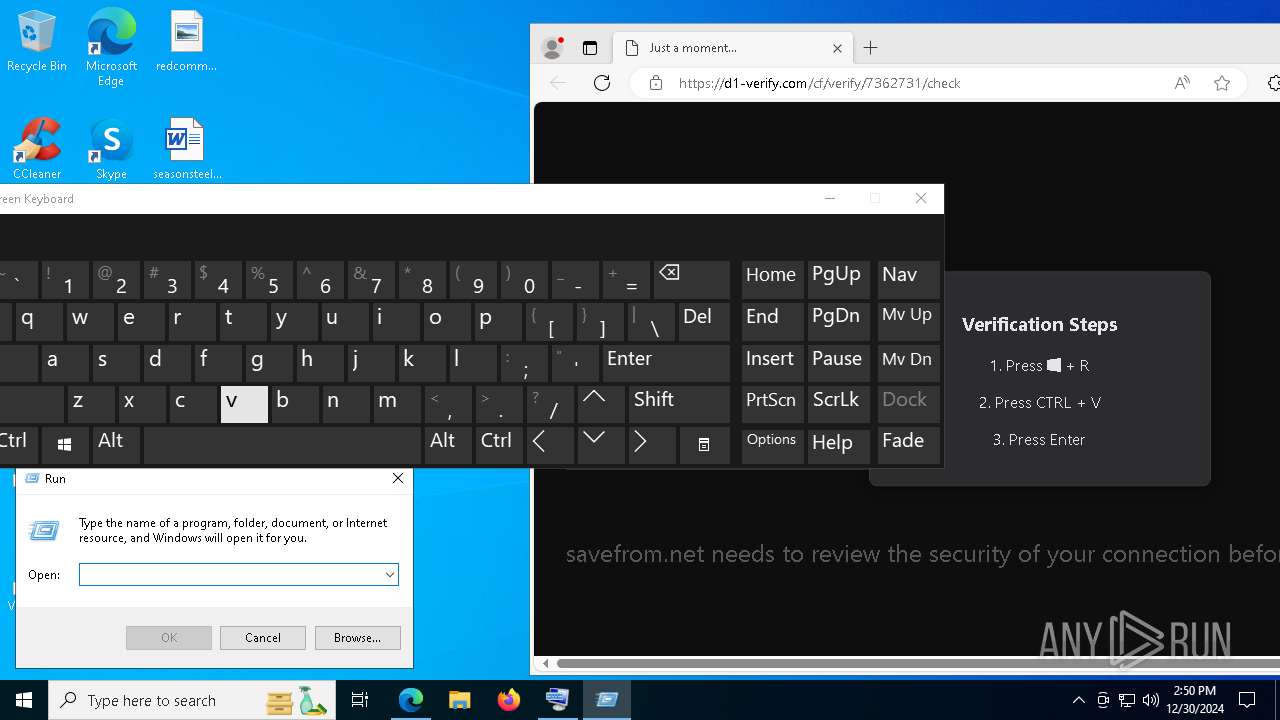Image resolution: width=1280 pixels, height=720 pixels.
Task: Open the Edge tab actions menu icon
Action: [x=590, y=47]
